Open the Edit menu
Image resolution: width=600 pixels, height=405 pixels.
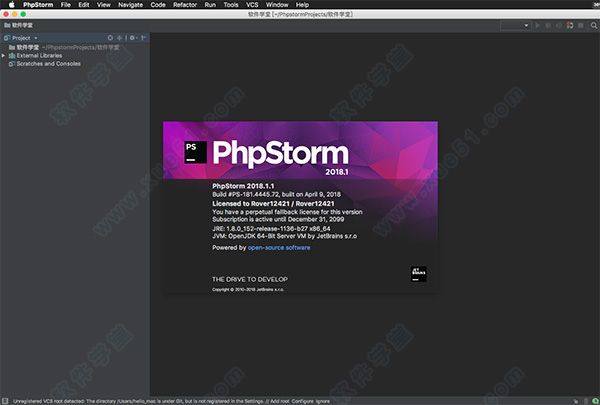(83, 5)
